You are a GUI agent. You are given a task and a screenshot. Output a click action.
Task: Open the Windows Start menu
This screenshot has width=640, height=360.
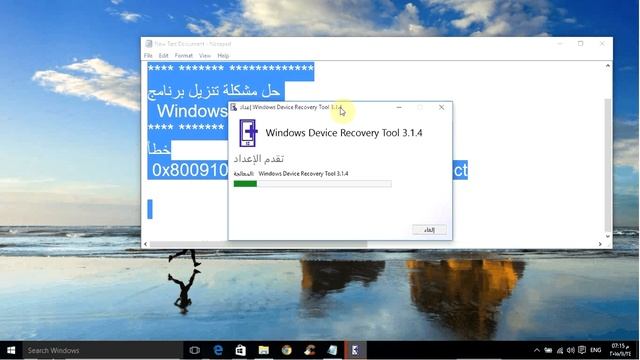tap(11, 350)
